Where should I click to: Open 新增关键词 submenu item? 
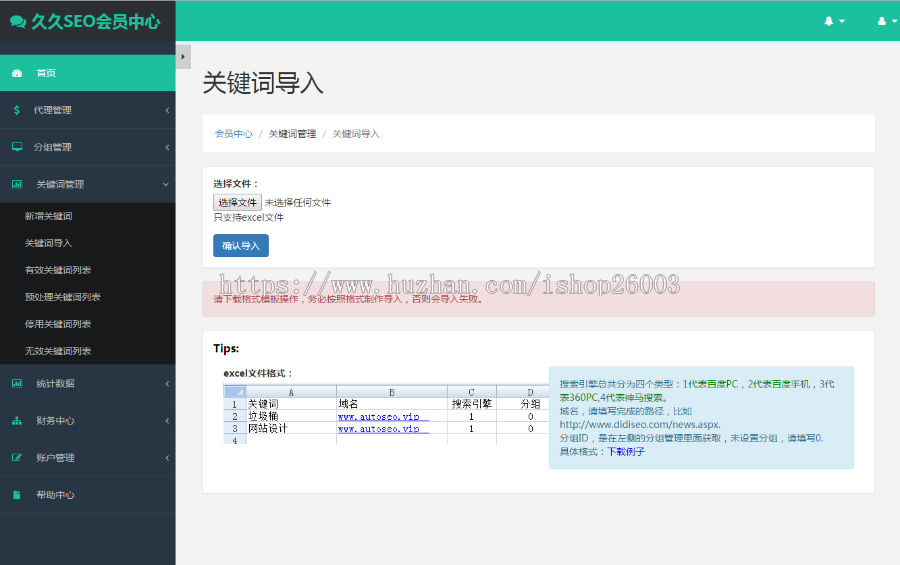tap(48, 216)
